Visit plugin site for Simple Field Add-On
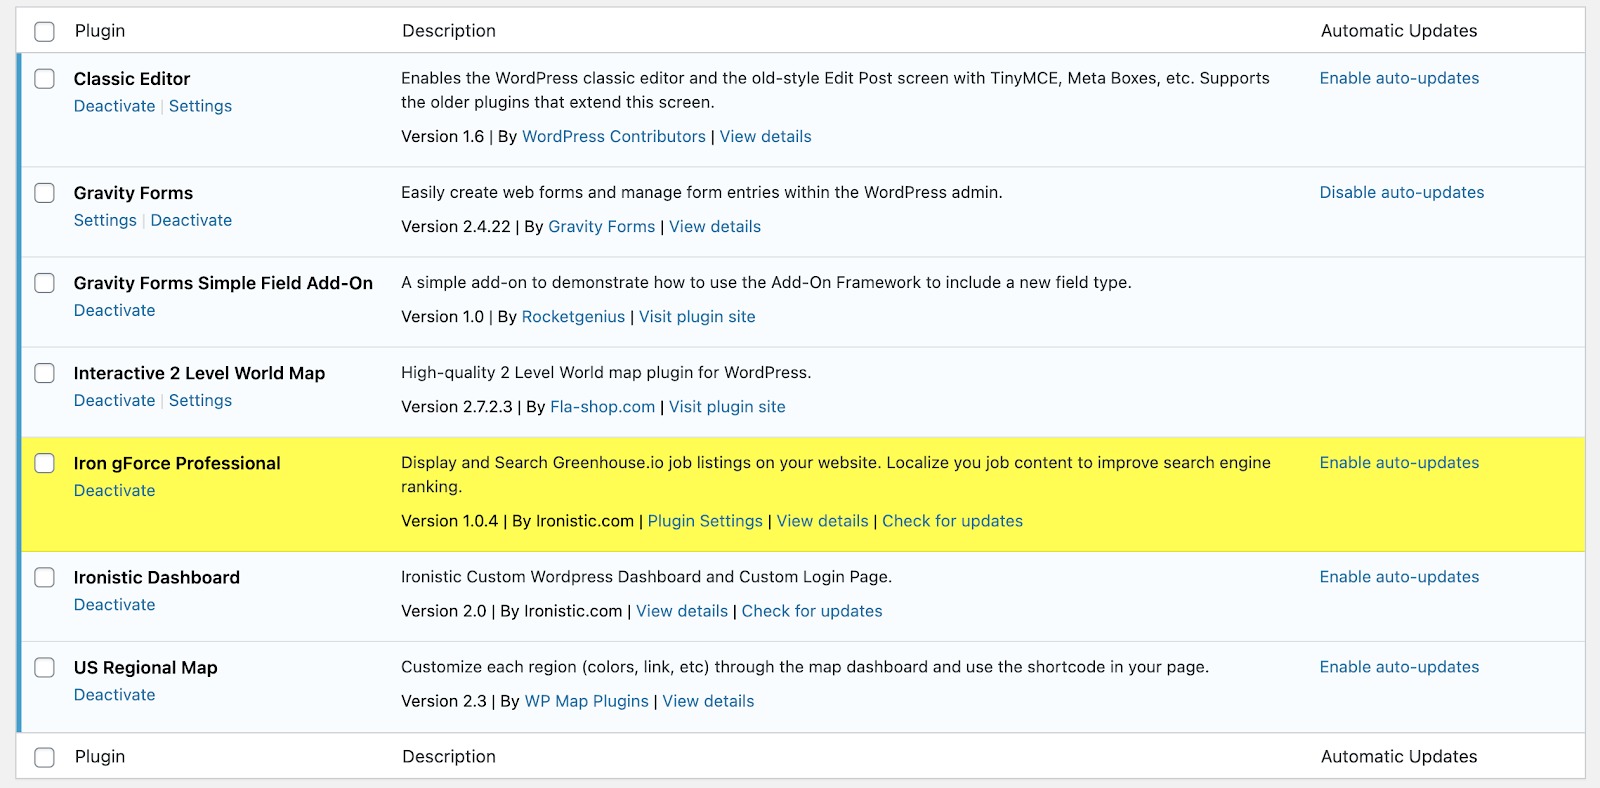The width and height of the screenshot is (1600, 788). (697, 317)
